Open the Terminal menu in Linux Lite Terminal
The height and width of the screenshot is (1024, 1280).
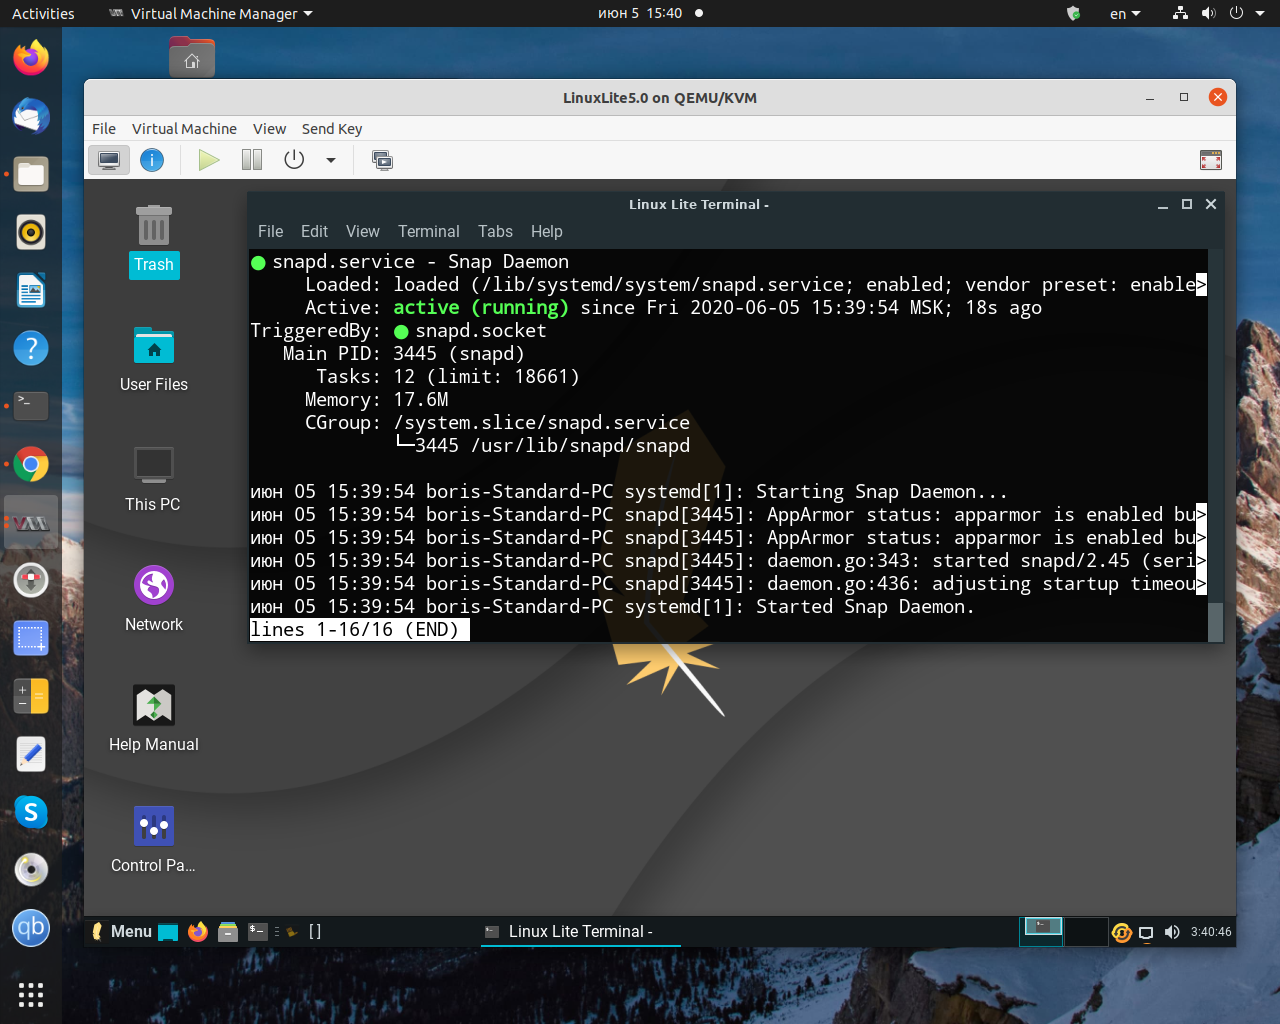pos(428,231)
